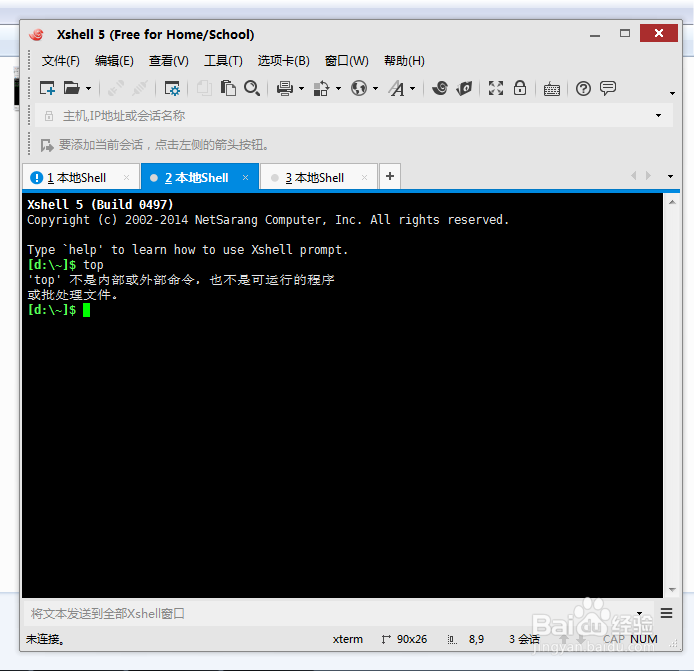The height and width of the screenshot is (671, 694).
Task: Open the 文件(F) menu
Action: click(61, 61)
